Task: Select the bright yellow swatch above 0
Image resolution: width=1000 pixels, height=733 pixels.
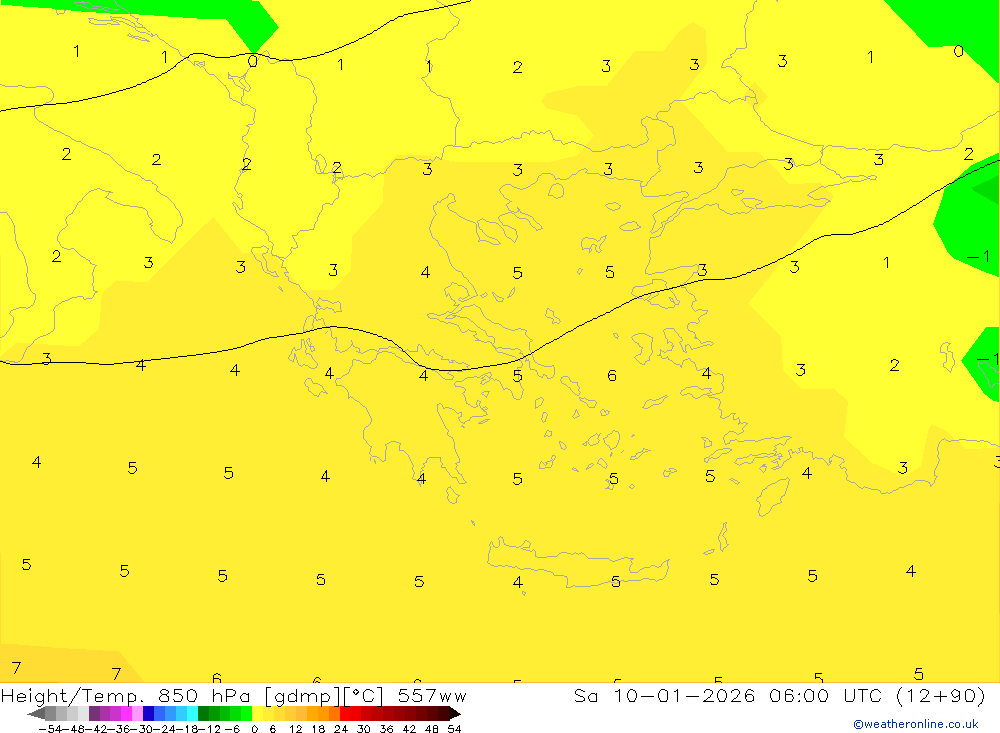Action: pos(258,714)
